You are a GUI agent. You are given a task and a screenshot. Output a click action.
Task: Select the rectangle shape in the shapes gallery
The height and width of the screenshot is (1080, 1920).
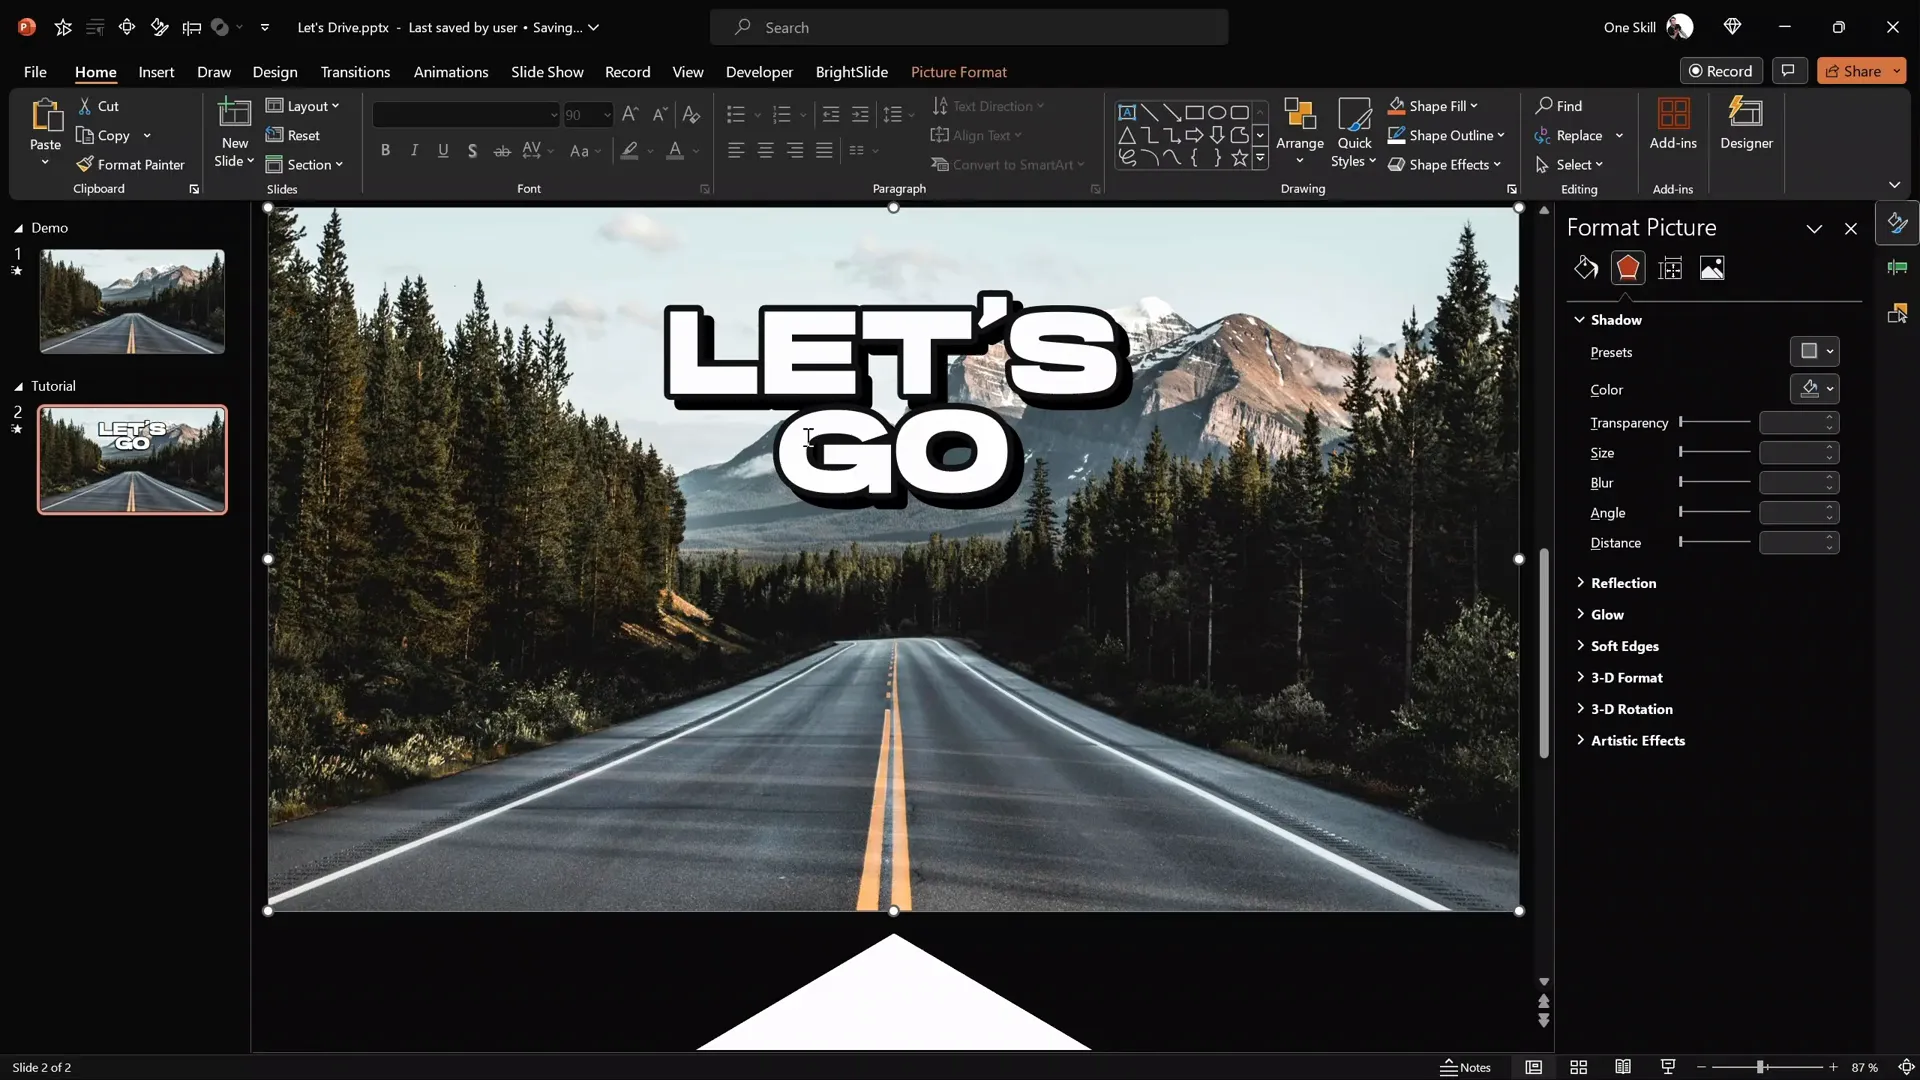1194,112
